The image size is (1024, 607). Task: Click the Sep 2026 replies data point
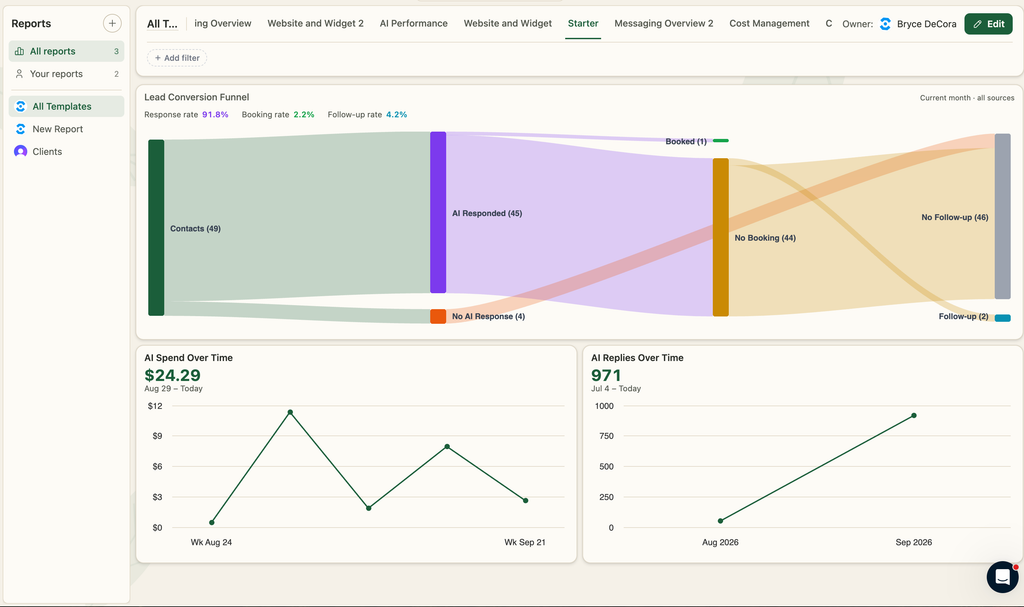click(x=914, y=416)
